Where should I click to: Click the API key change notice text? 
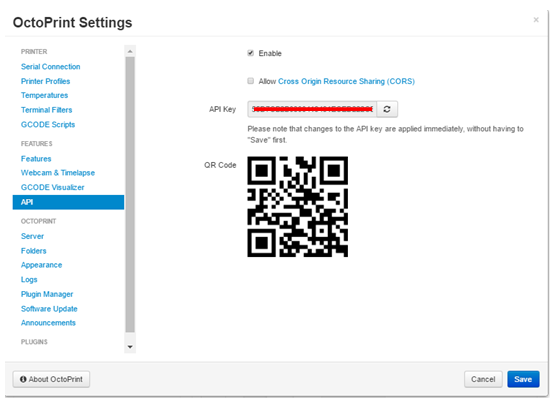click(385, 134)
